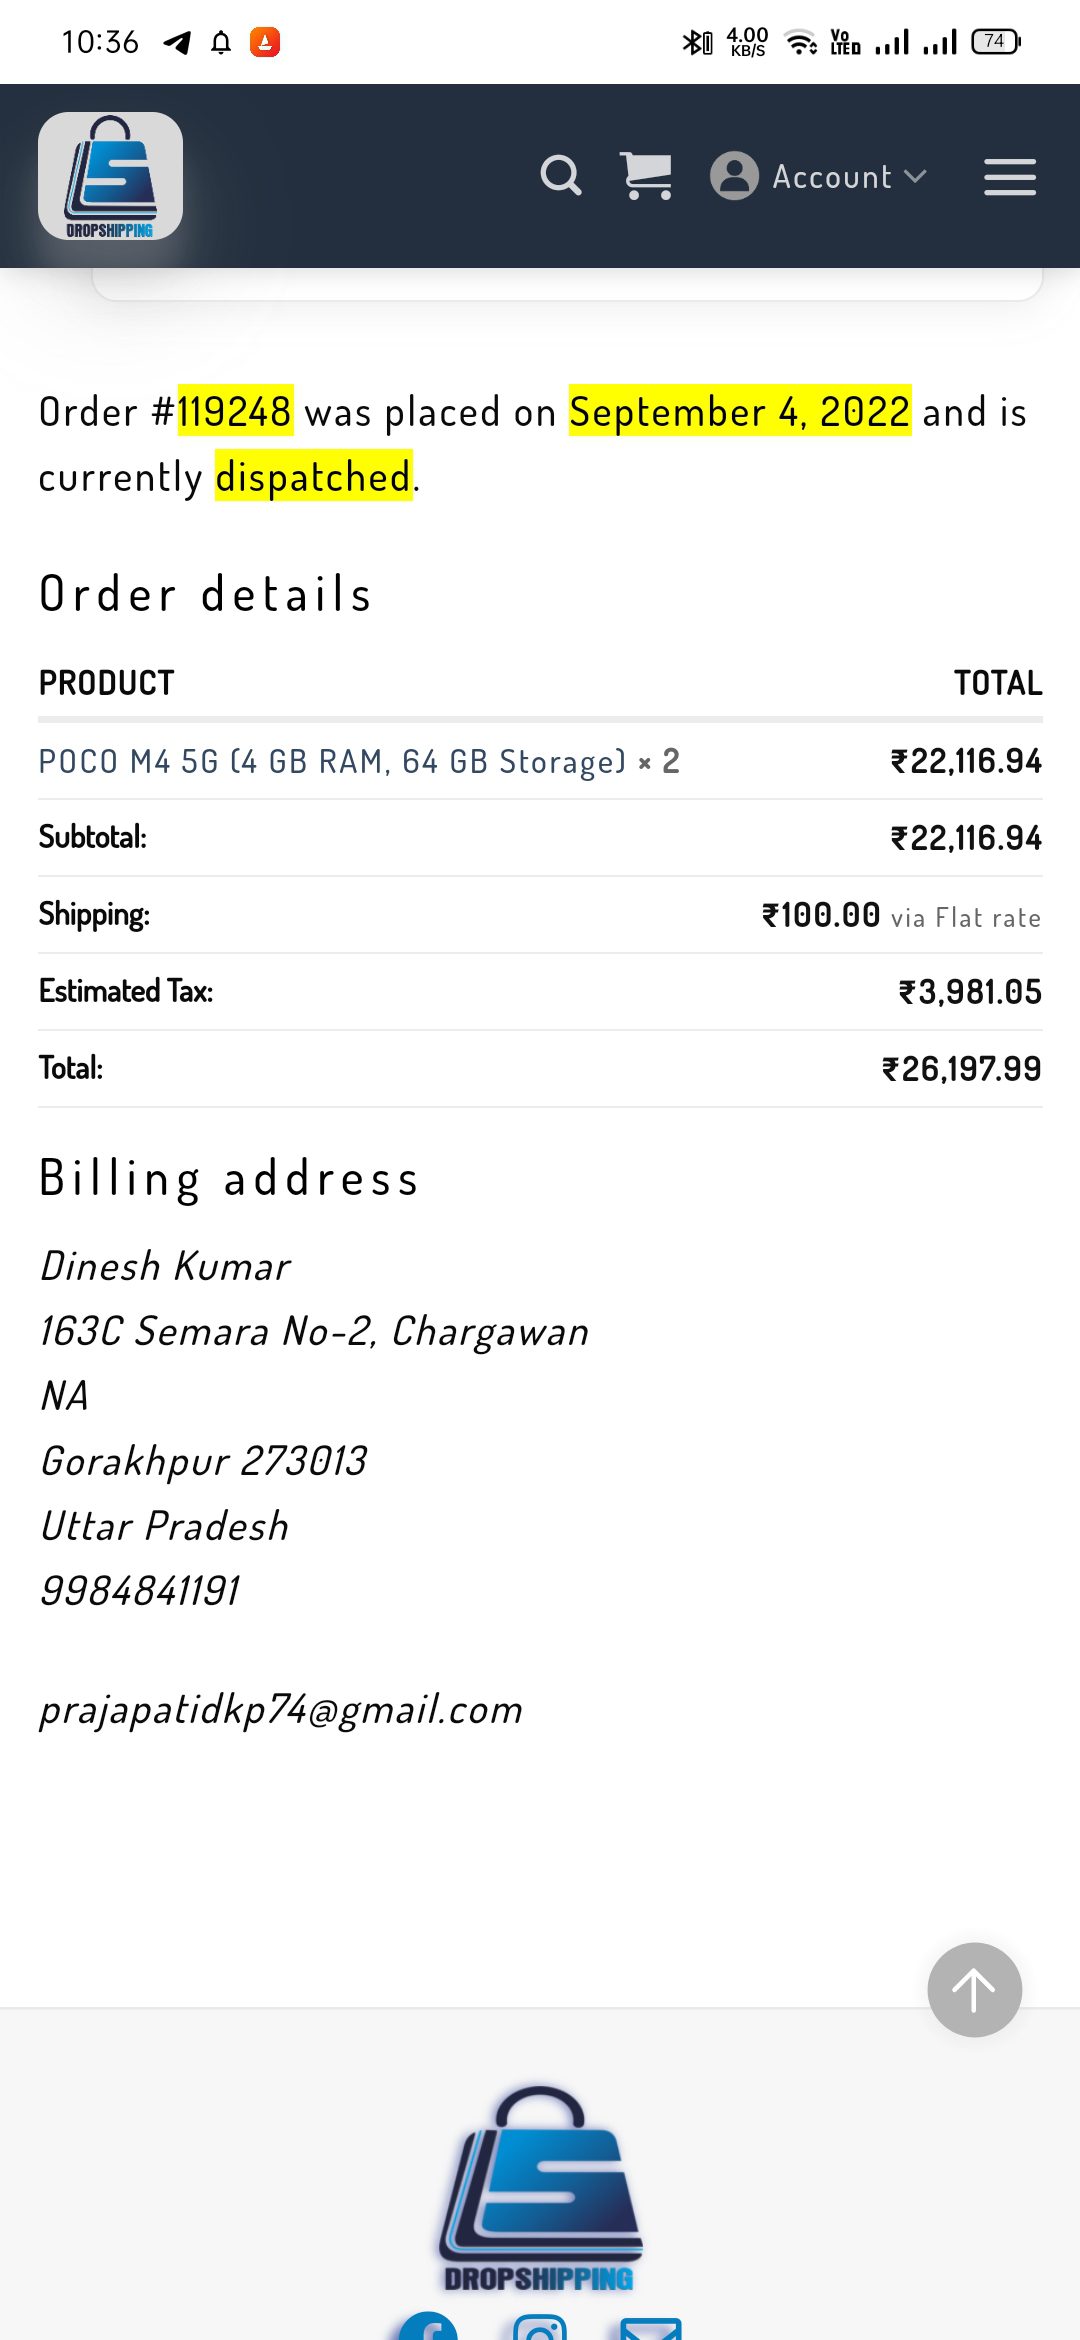
Task: Open the Facebook icon in footer
Action: (x=428, y=2329)
